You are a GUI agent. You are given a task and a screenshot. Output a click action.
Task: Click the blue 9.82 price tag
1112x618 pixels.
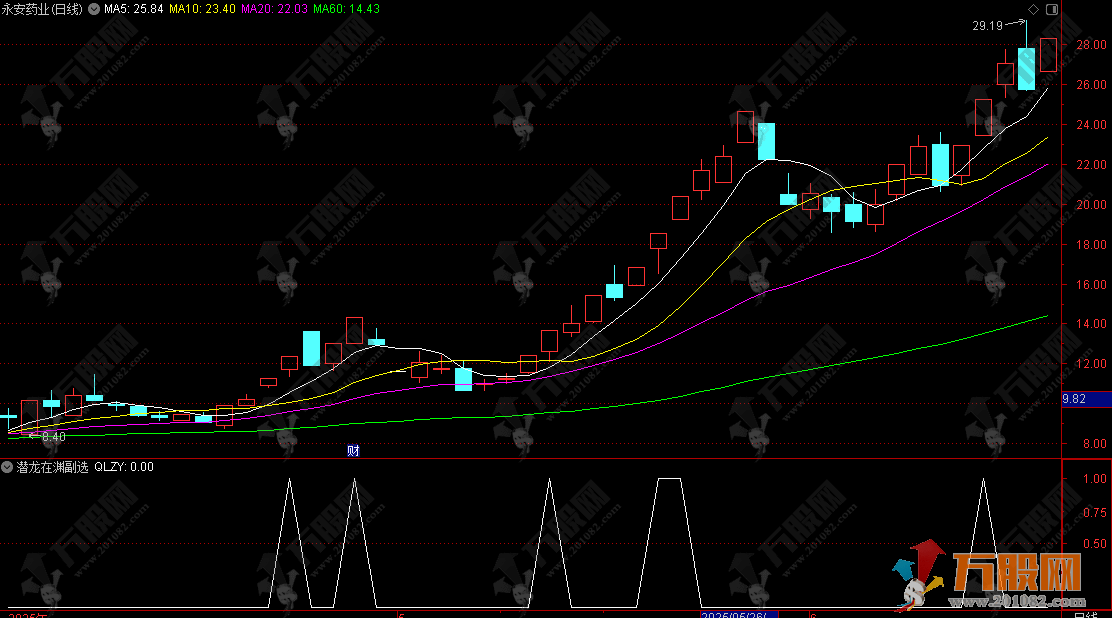click(1086, 399)
